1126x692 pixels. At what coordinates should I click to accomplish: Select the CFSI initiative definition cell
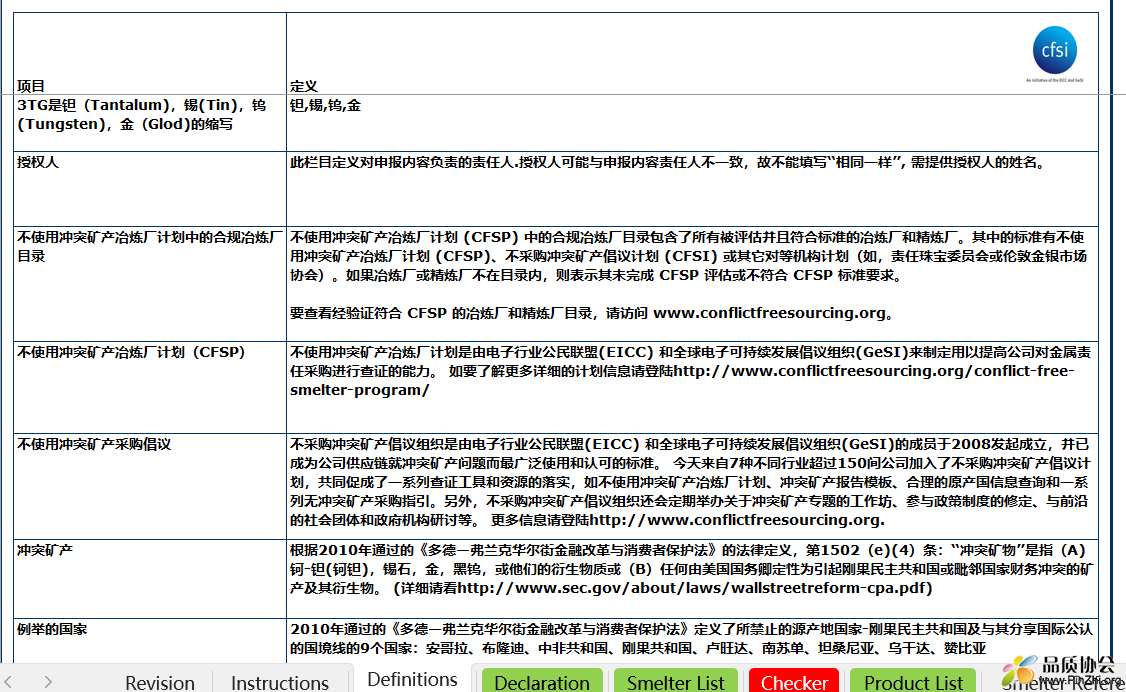pyautogui.click(x=692, y=487)
